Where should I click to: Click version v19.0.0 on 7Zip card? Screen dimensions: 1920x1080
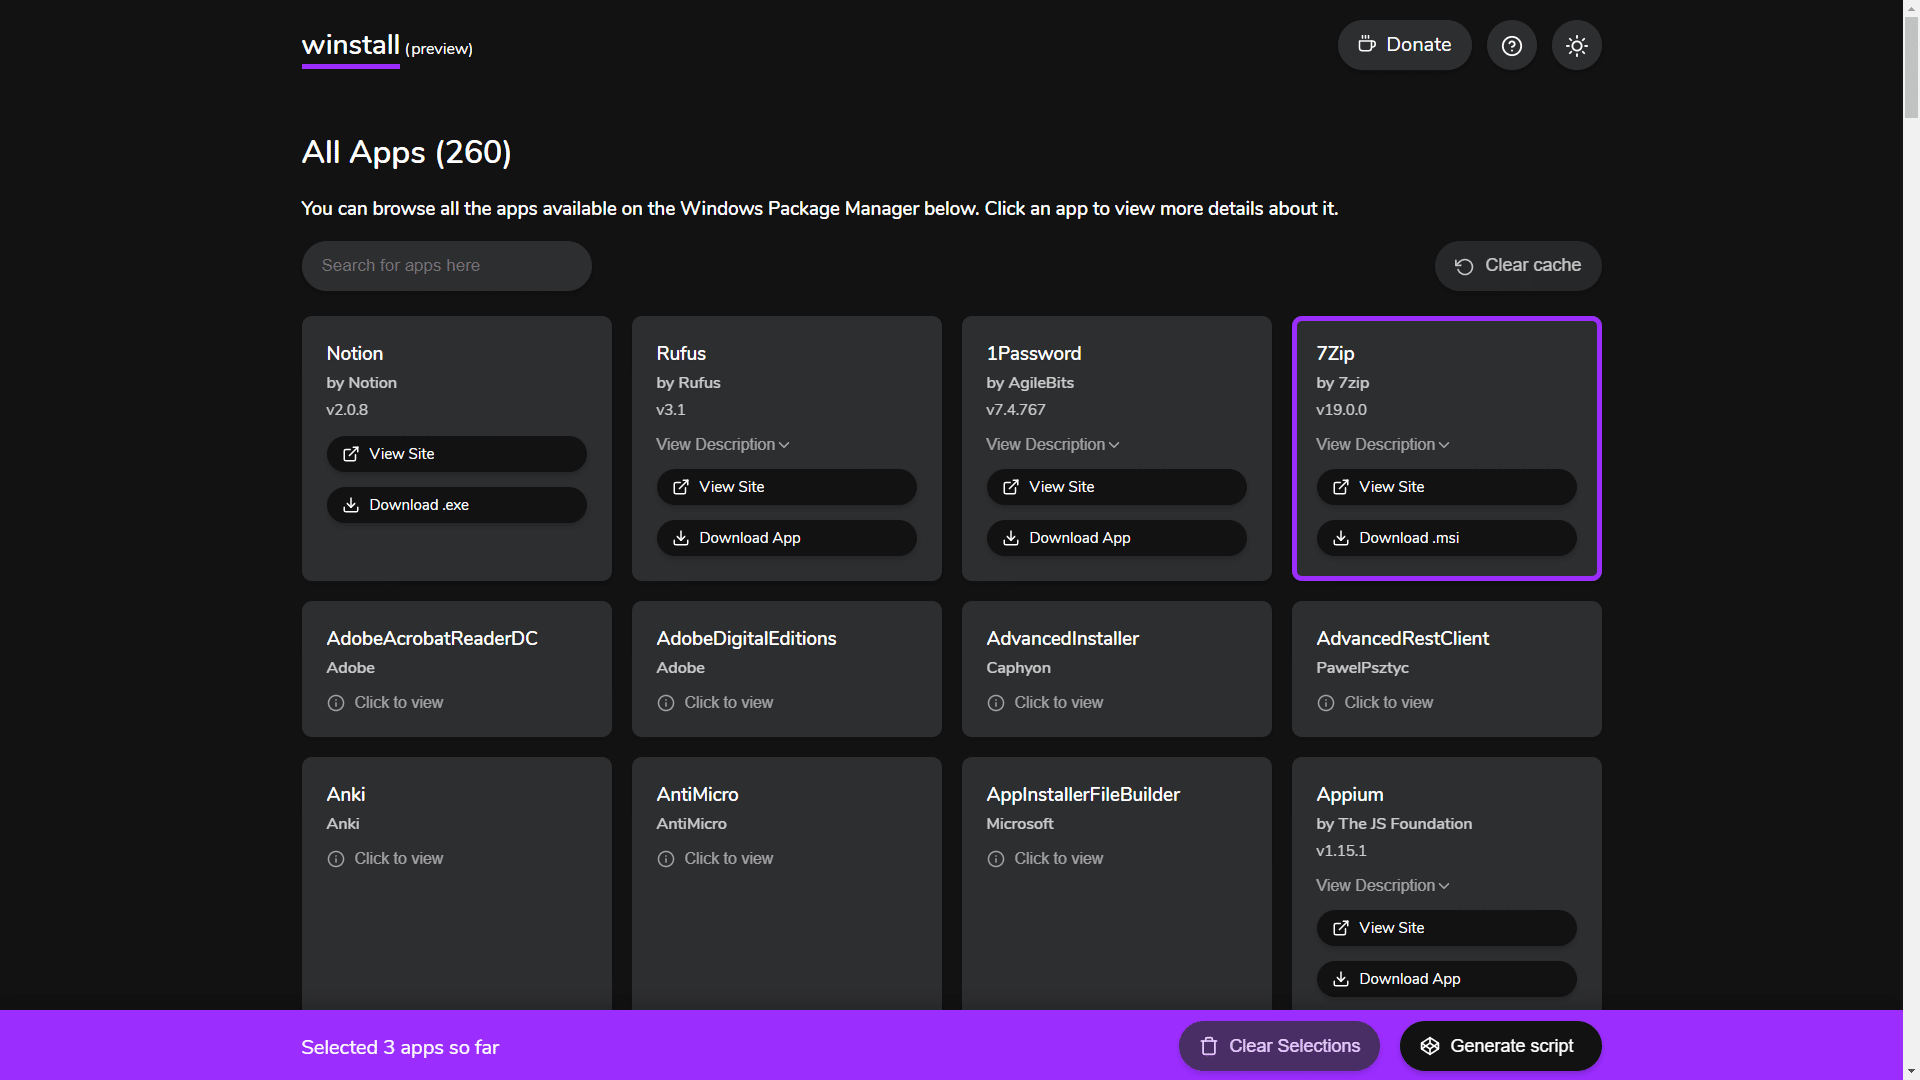1341,410
